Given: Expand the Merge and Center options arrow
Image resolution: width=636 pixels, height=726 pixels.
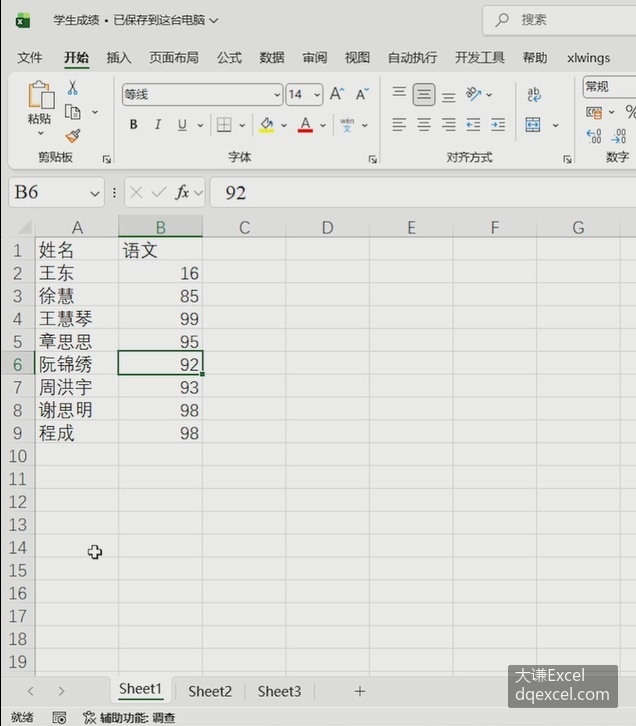Looking at the screenshot, I should pos(555,125).
